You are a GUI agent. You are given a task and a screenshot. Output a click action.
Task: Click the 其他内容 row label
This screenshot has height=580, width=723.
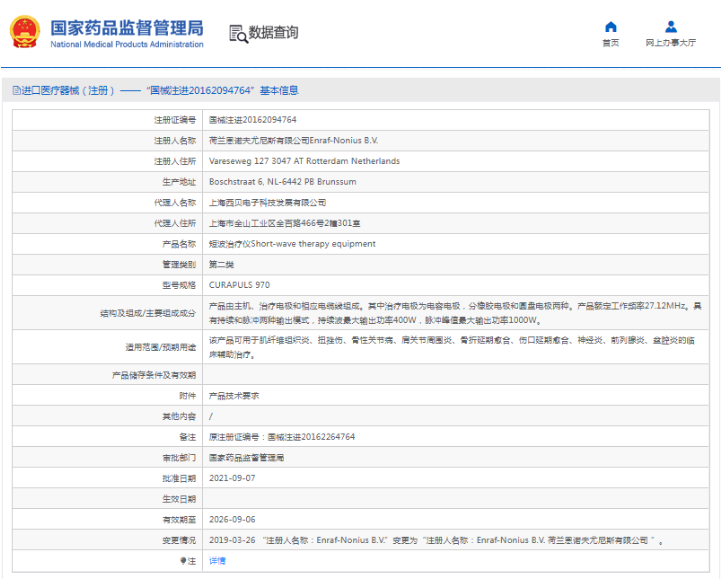179,416
